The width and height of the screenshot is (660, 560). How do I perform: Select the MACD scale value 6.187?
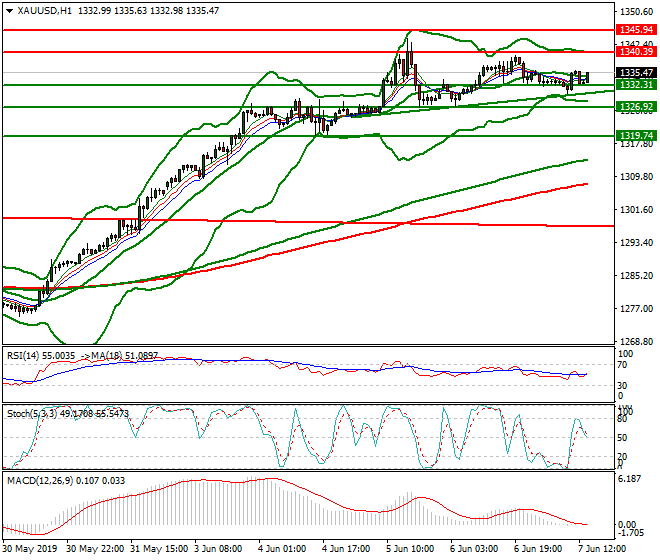coord(629,479)
